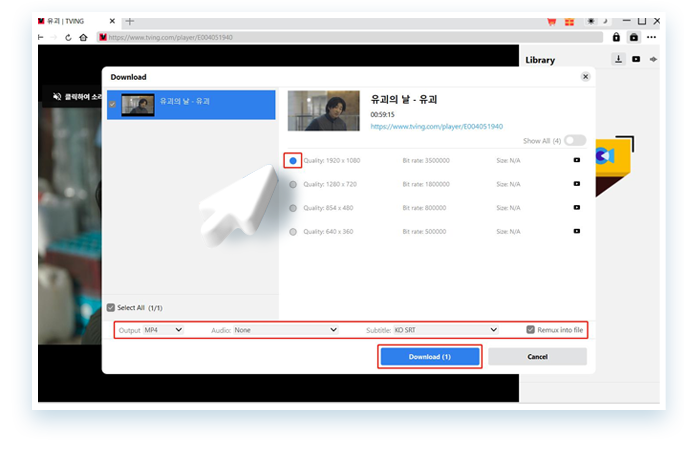
Task: Switch to light theme sun icon
Action: 591,21
